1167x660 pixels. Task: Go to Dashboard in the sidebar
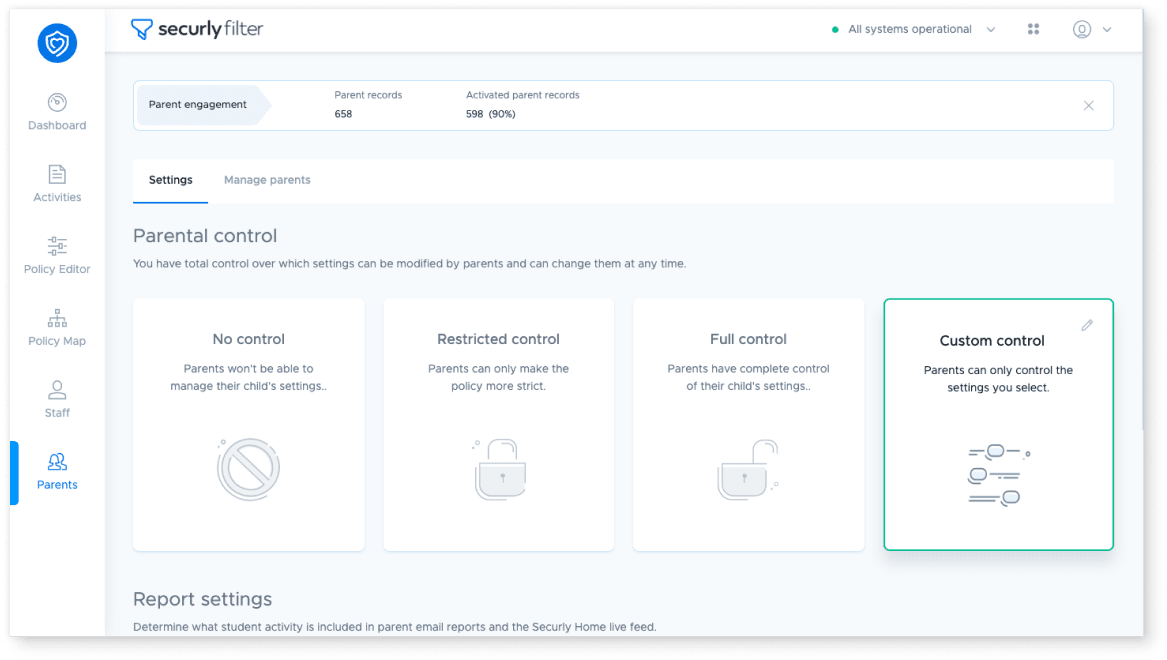57,112
